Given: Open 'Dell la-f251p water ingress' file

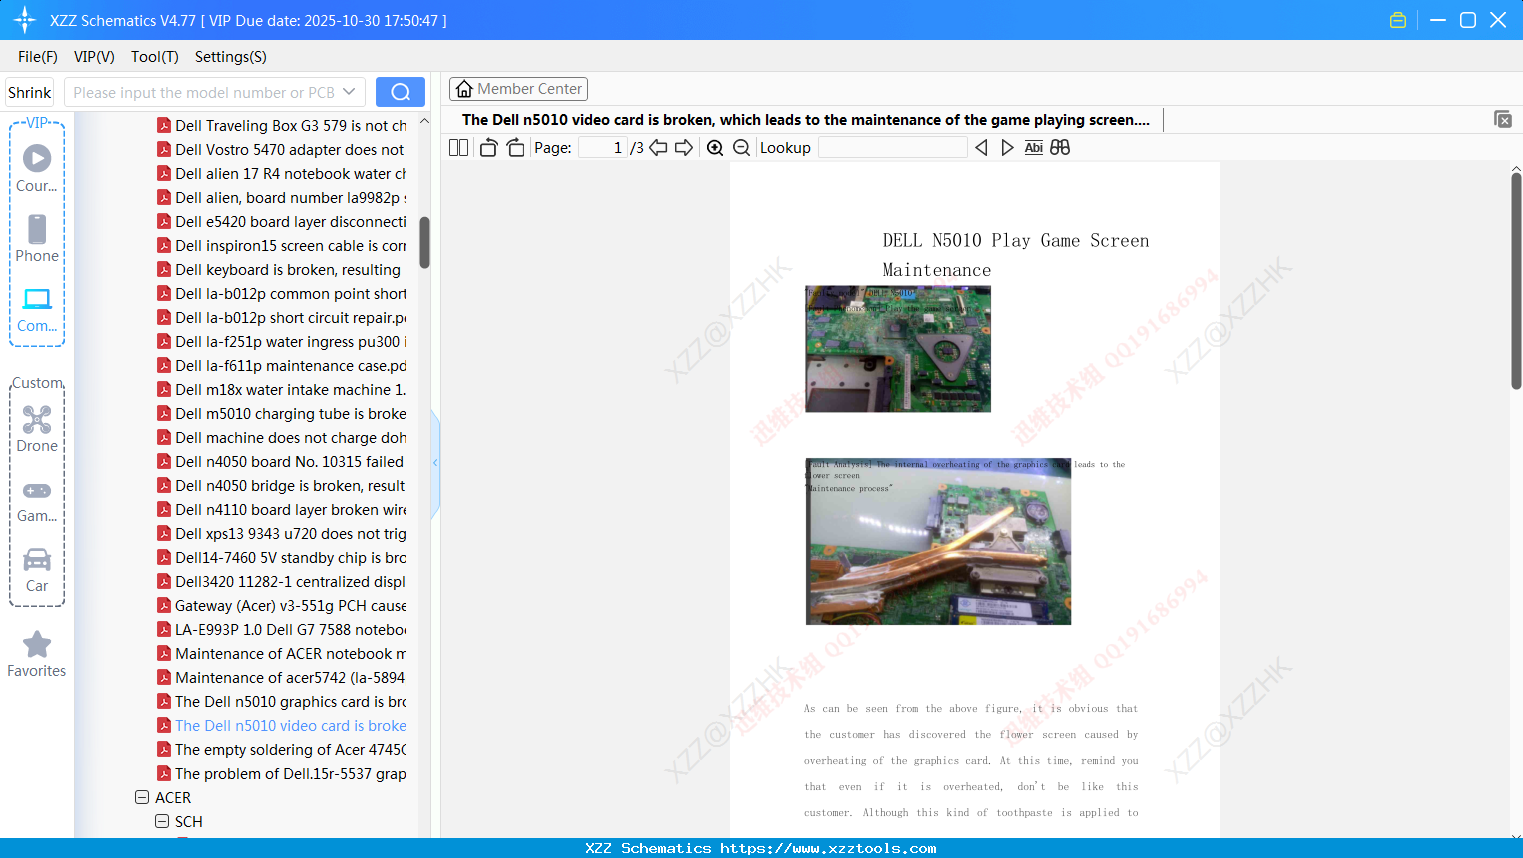Looking at the screenshot, I should [x=282, y=341].
